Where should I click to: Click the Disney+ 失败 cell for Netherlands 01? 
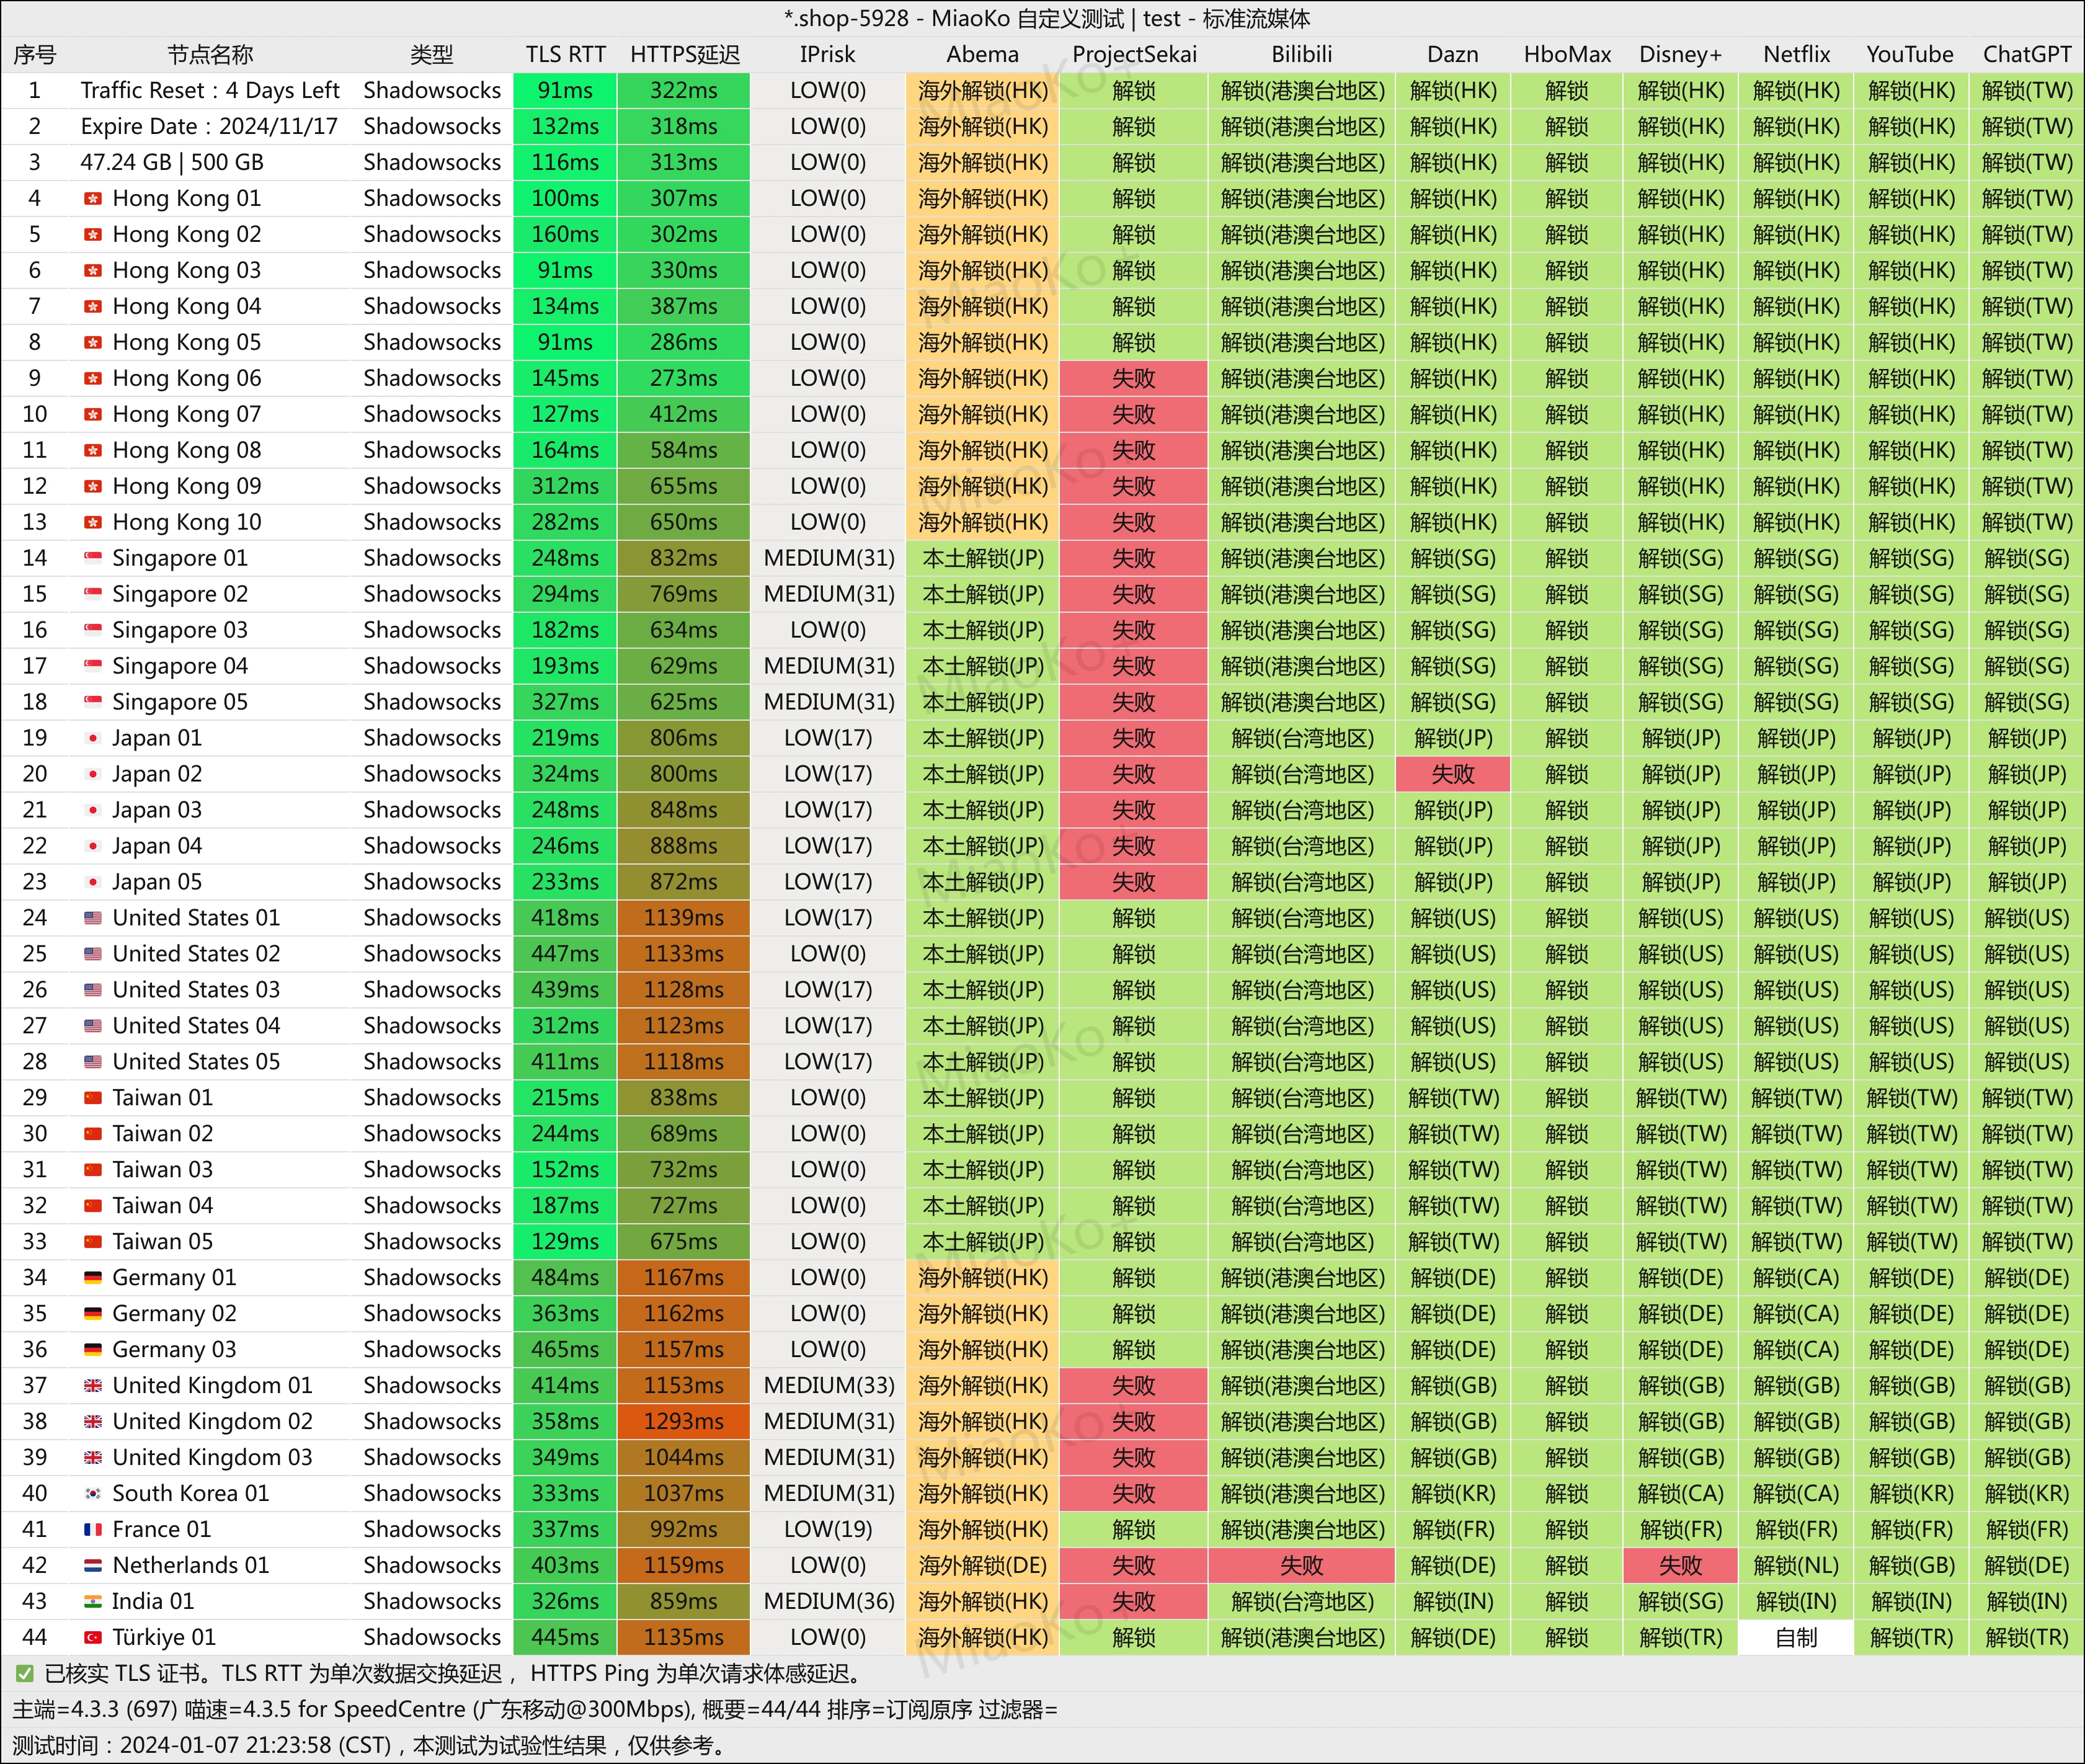1681,1566
